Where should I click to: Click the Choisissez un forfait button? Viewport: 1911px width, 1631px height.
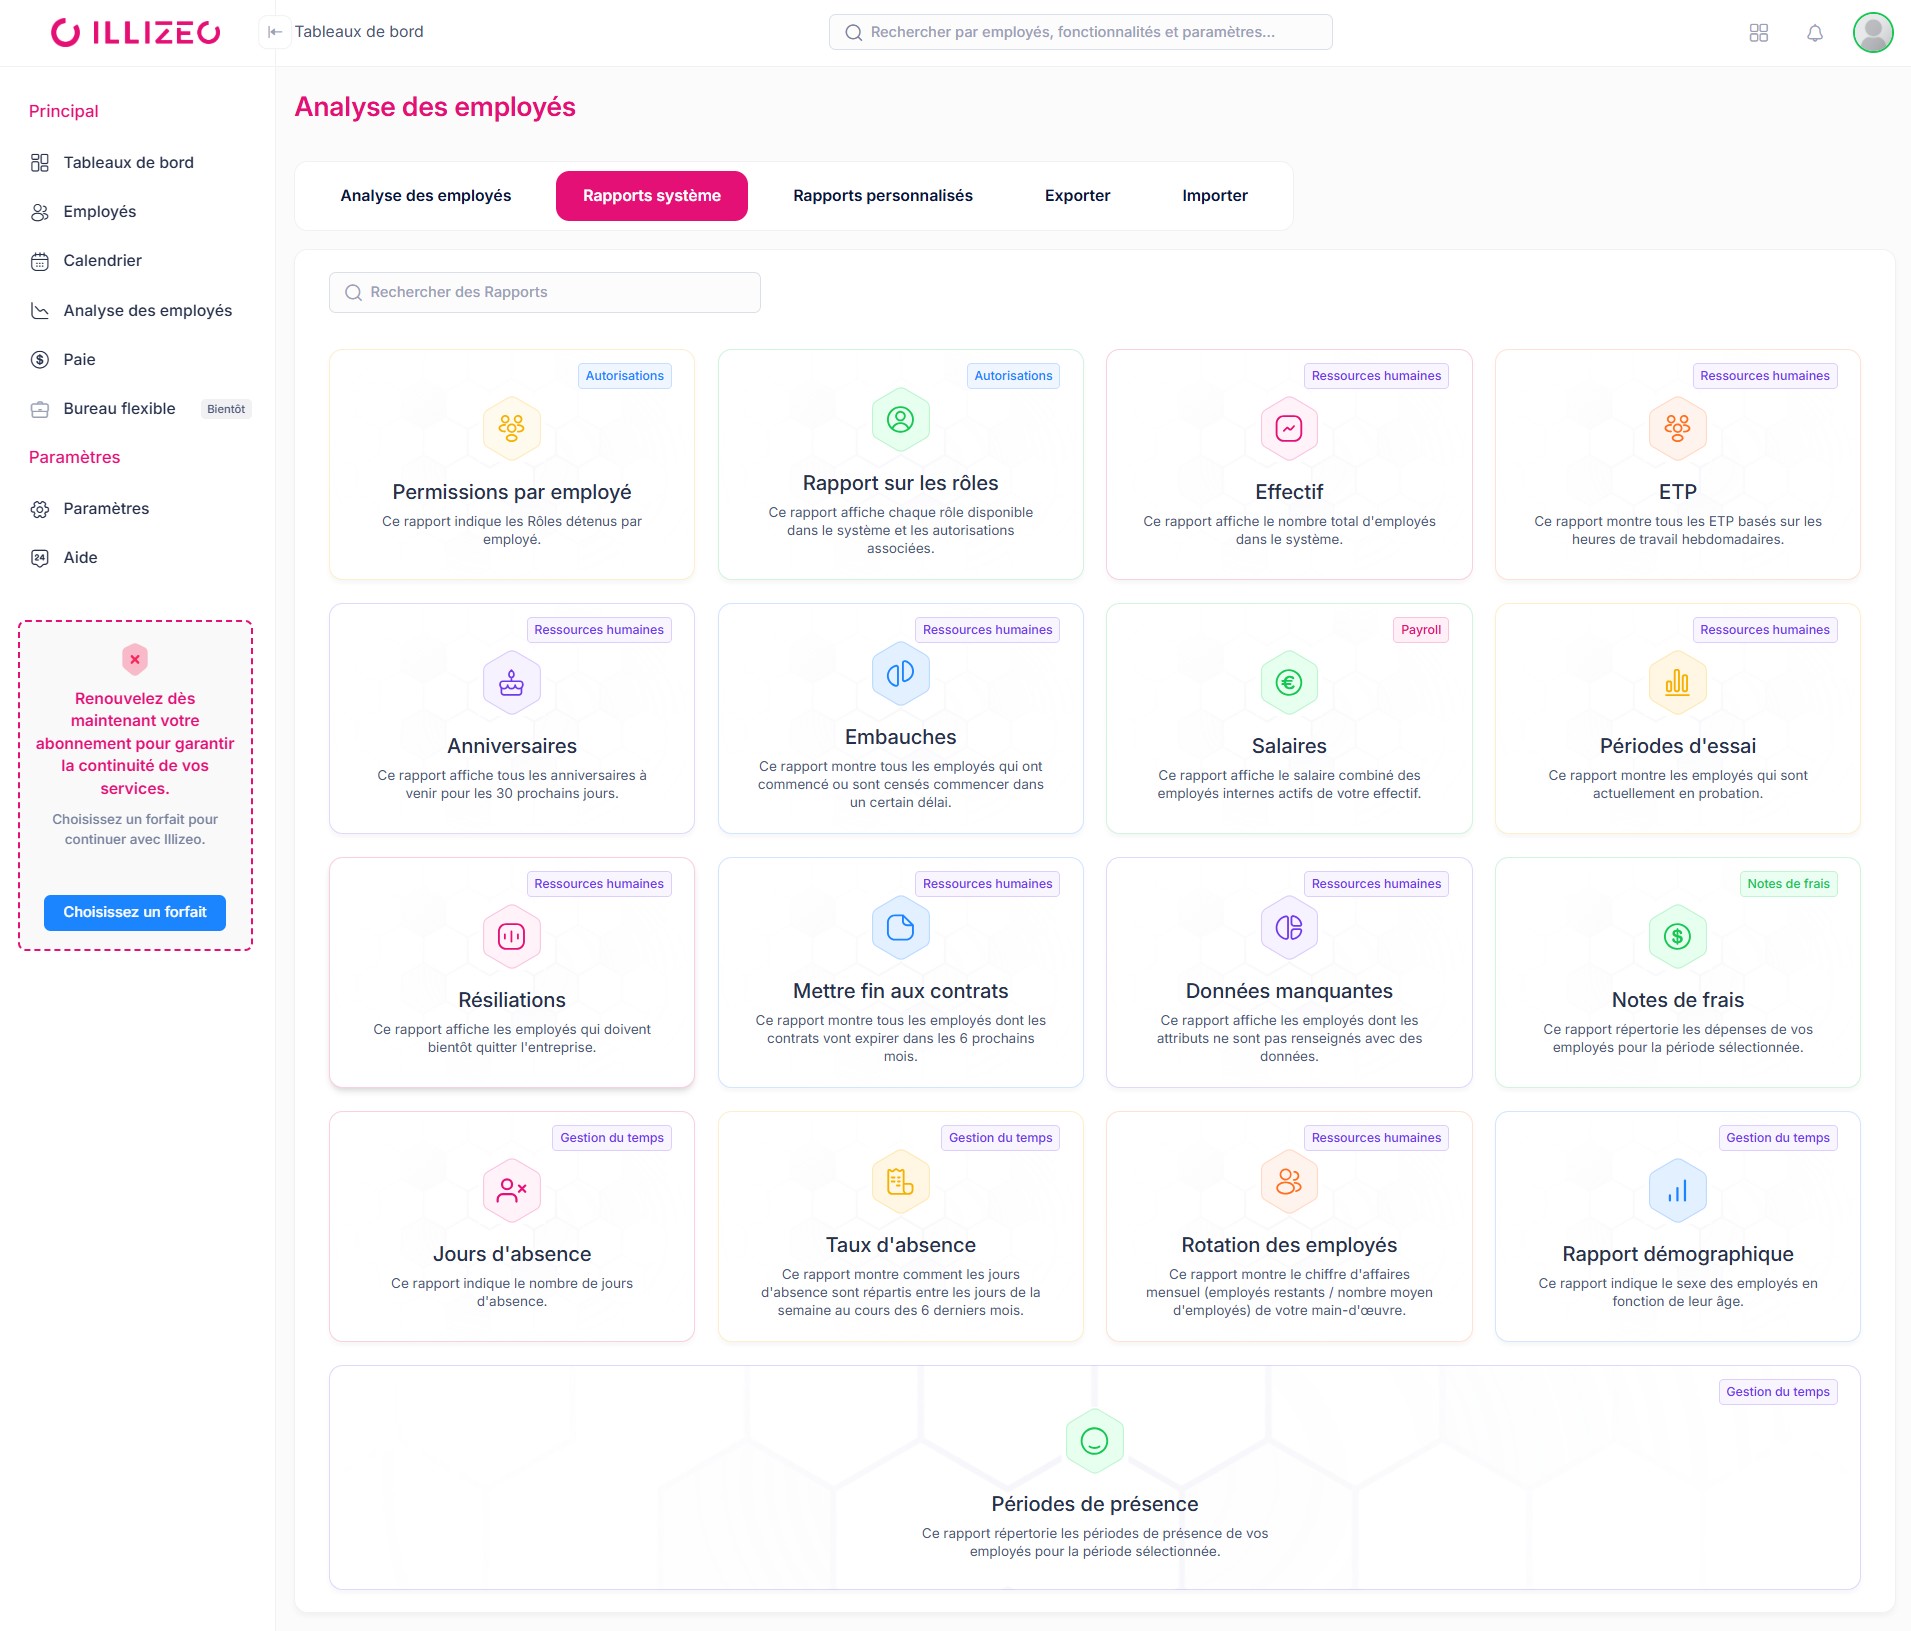(x=134, y=912)
